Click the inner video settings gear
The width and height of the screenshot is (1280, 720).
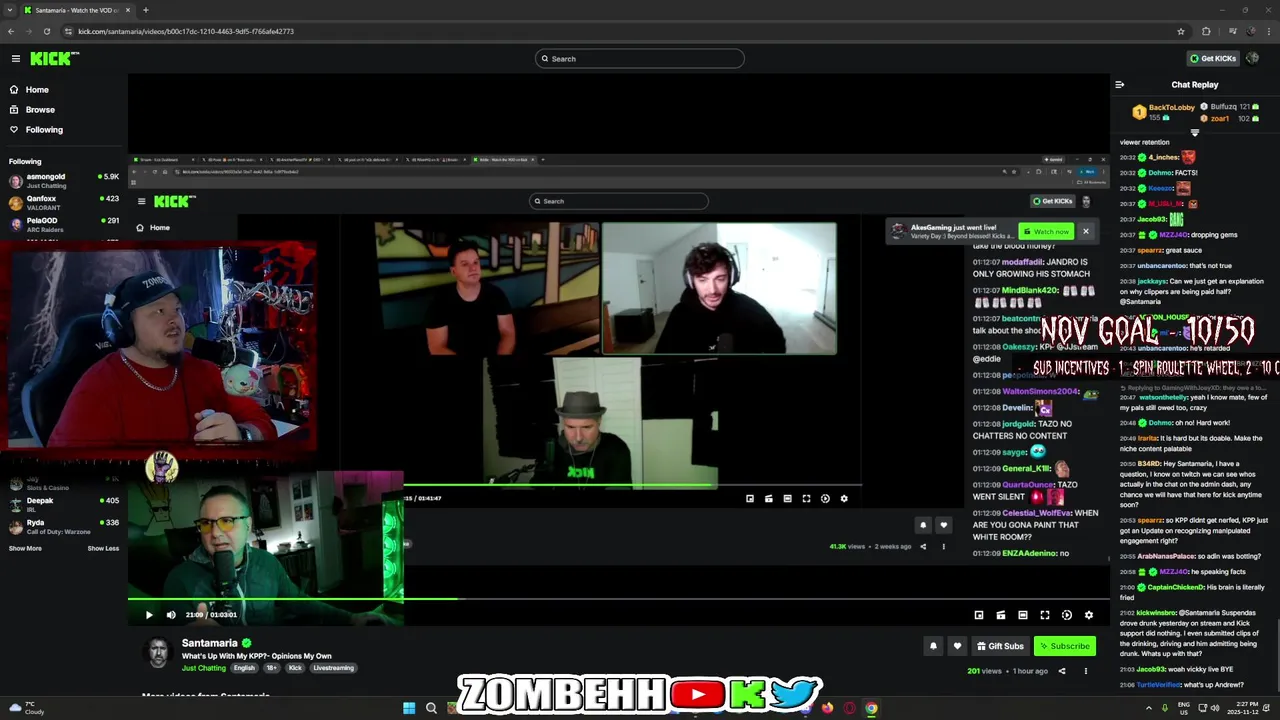click(844, 498)
